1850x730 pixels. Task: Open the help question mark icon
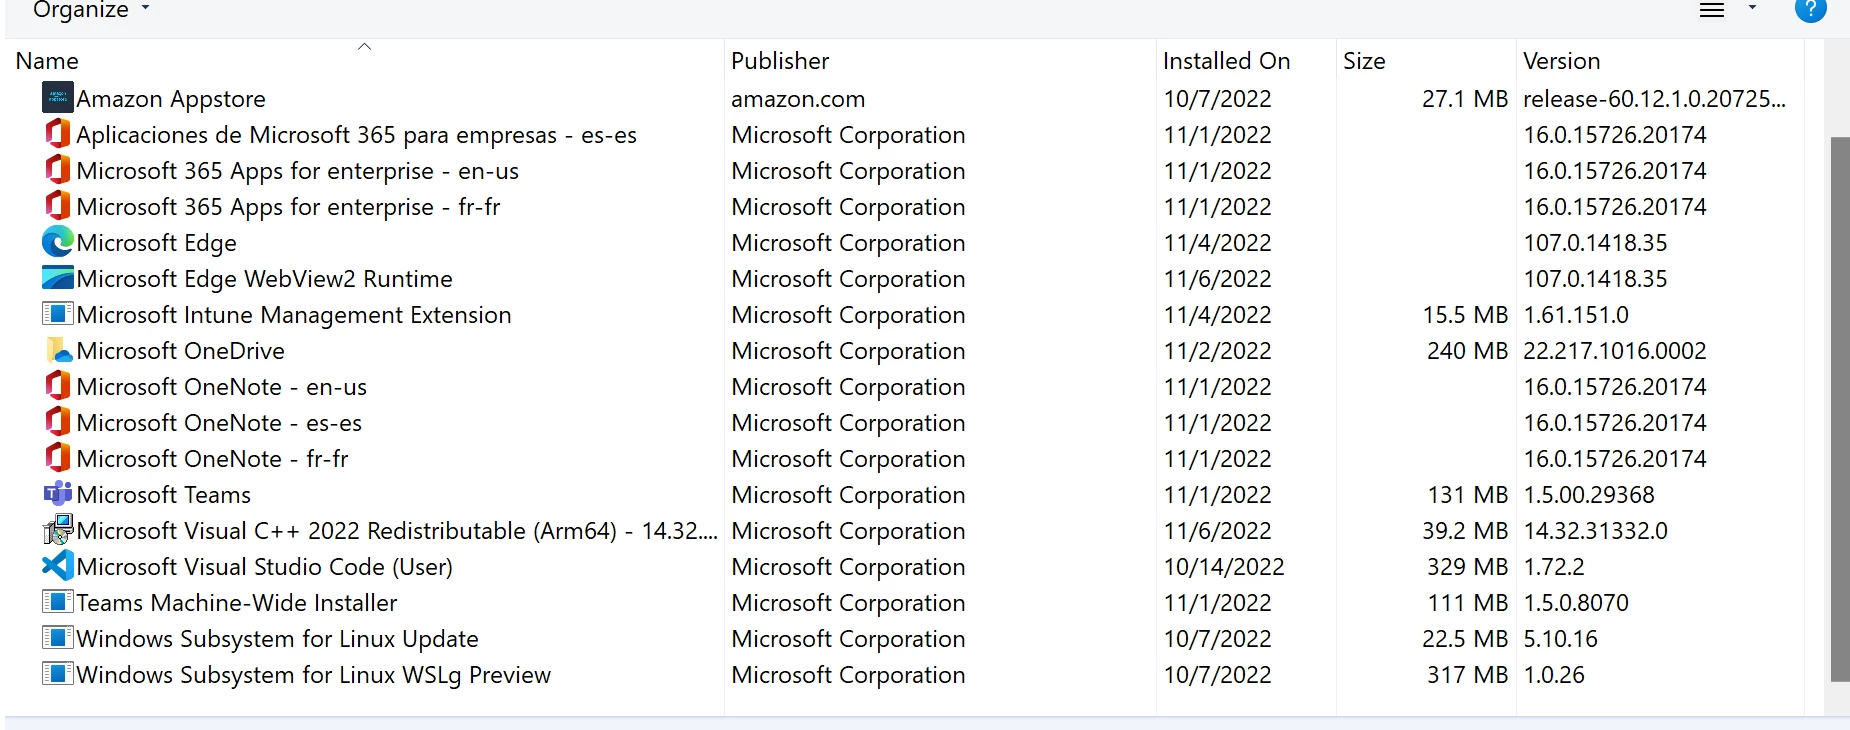tap(1811, 8)
